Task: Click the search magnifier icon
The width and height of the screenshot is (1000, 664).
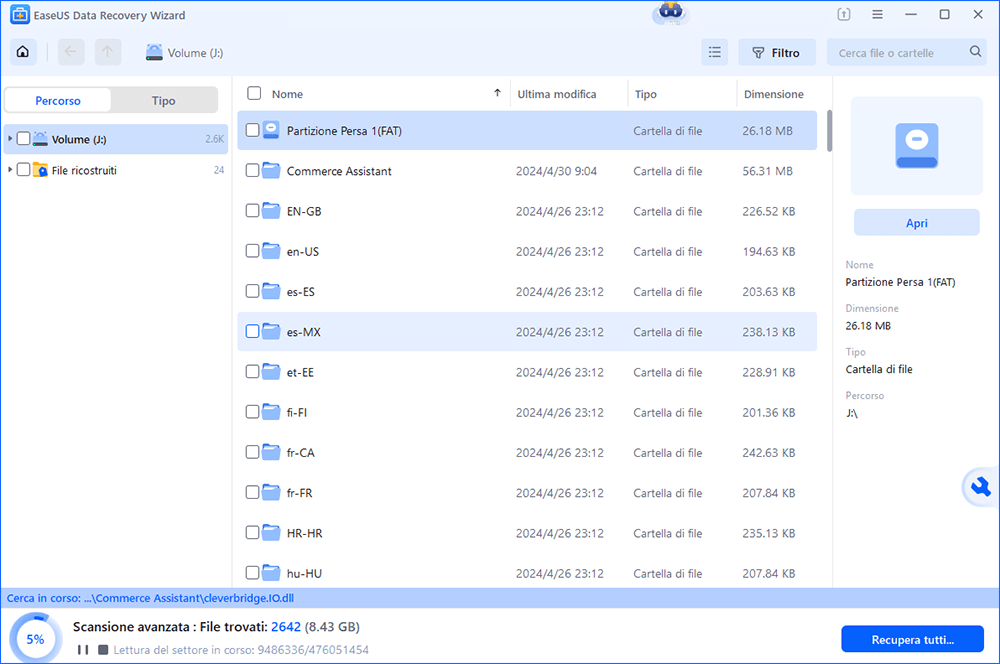Action: point(975,52)
